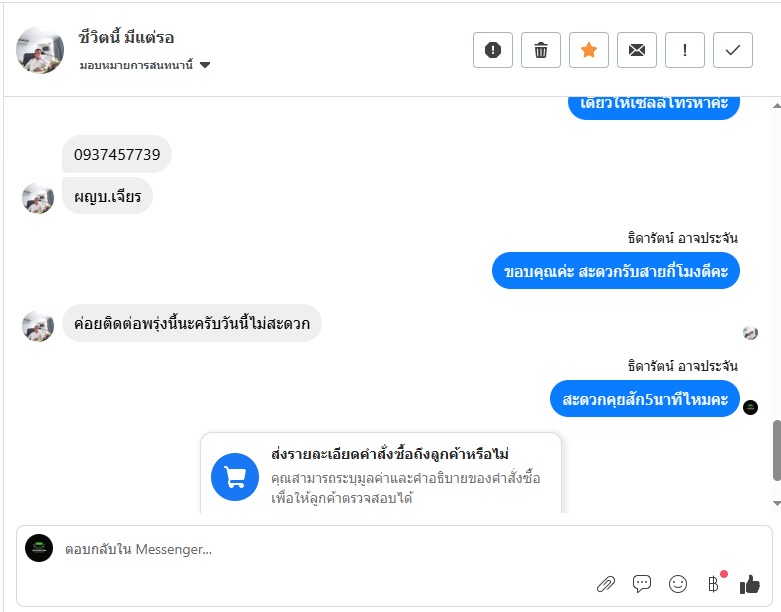Toggle the orange star follow-up marker
This screenshot has width=781, height=612.
pos(589,51)
